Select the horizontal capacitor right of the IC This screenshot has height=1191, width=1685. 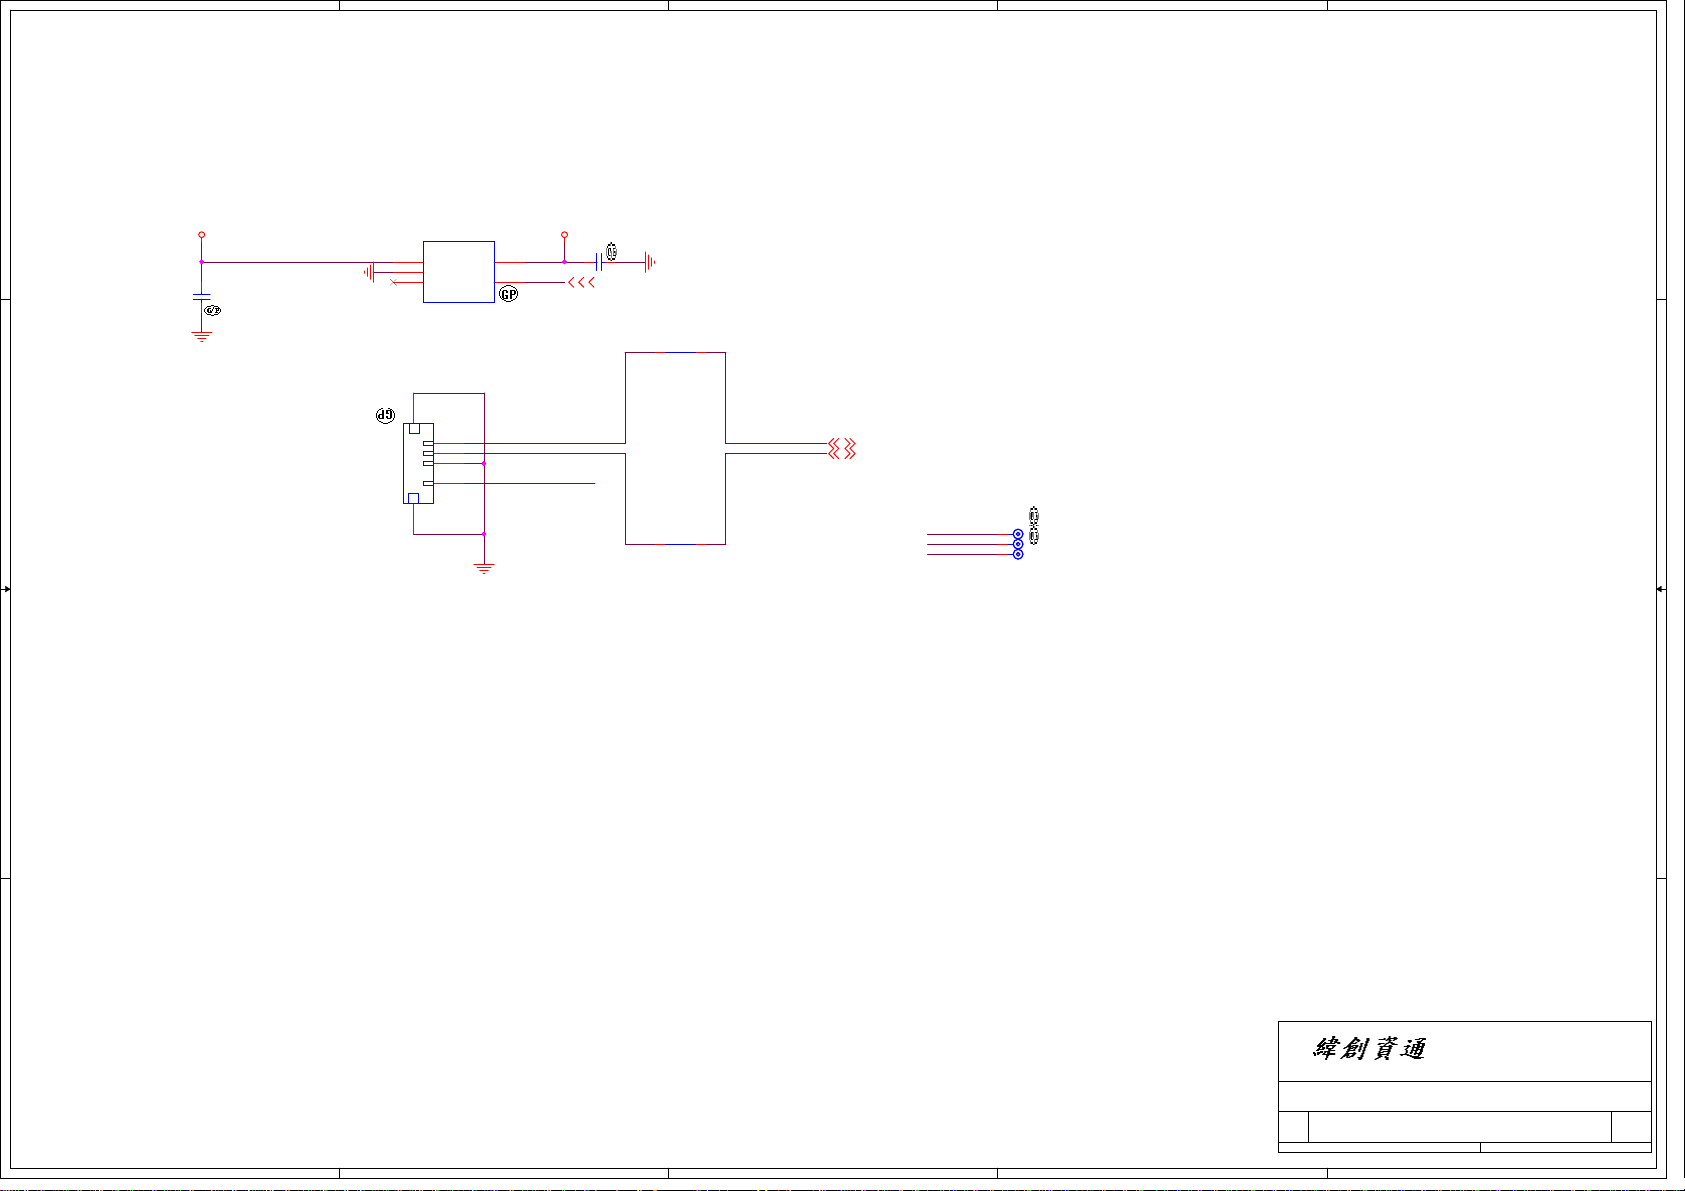click(598, 262)
